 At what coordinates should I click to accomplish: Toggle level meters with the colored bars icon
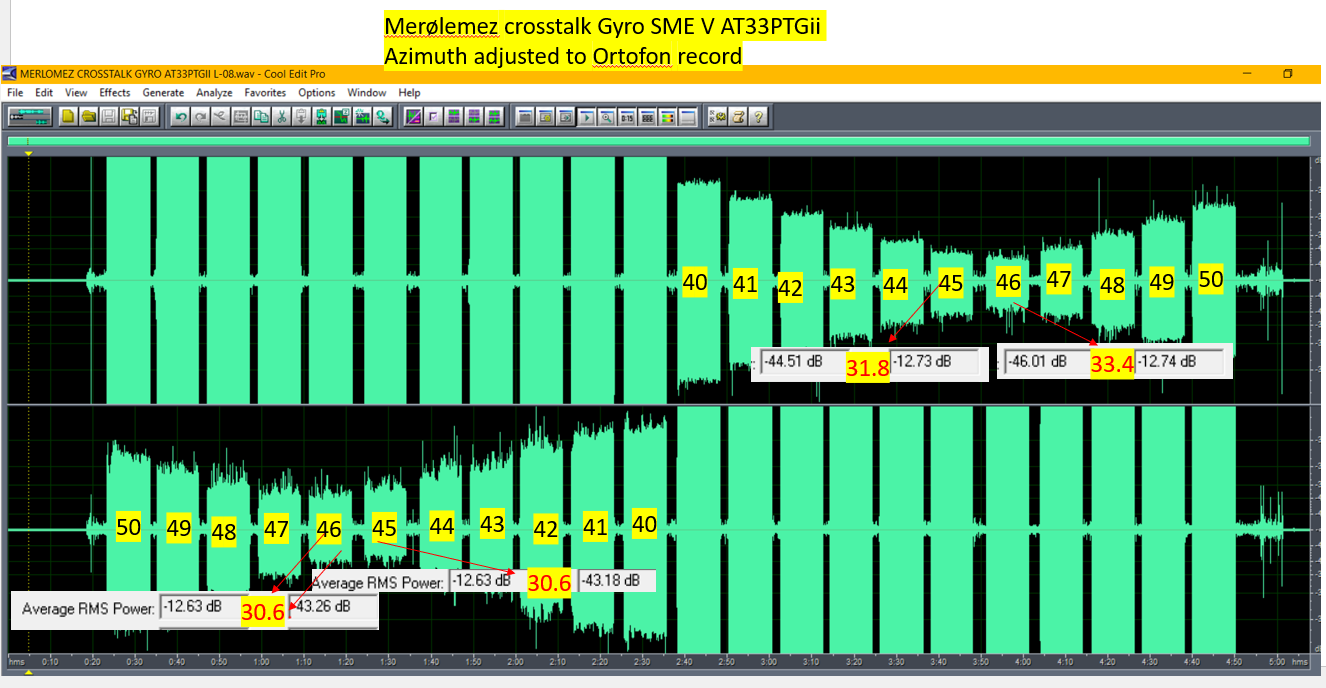pyautogui.click(x=666, y=117)
